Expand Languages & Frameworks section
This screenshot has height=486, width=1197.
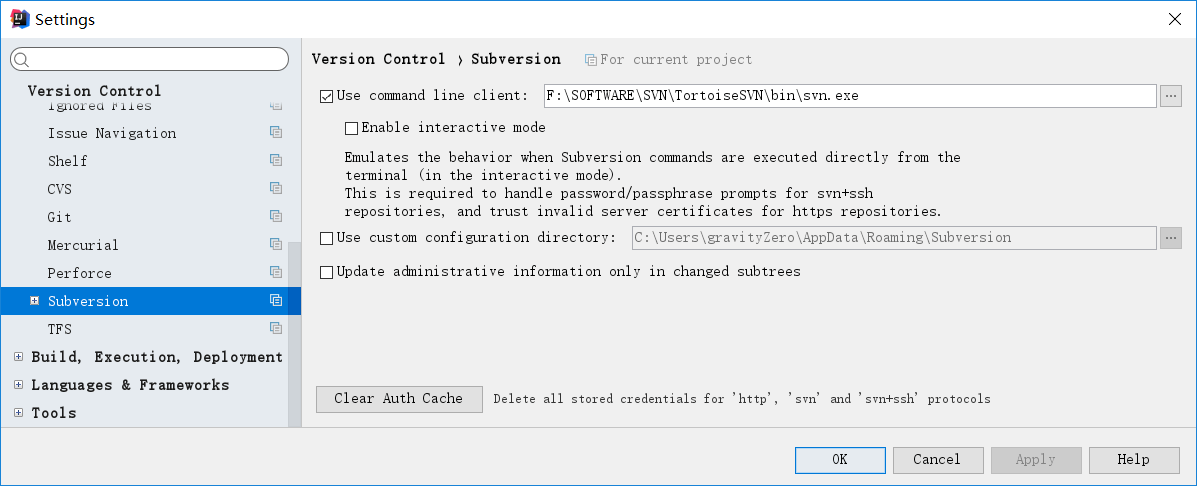coord(18,385)
